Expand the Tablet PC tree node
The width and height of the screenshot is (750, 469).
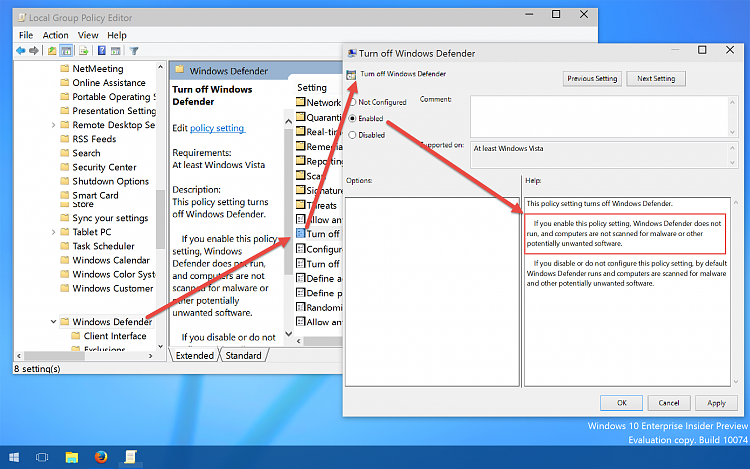[53, 232]
